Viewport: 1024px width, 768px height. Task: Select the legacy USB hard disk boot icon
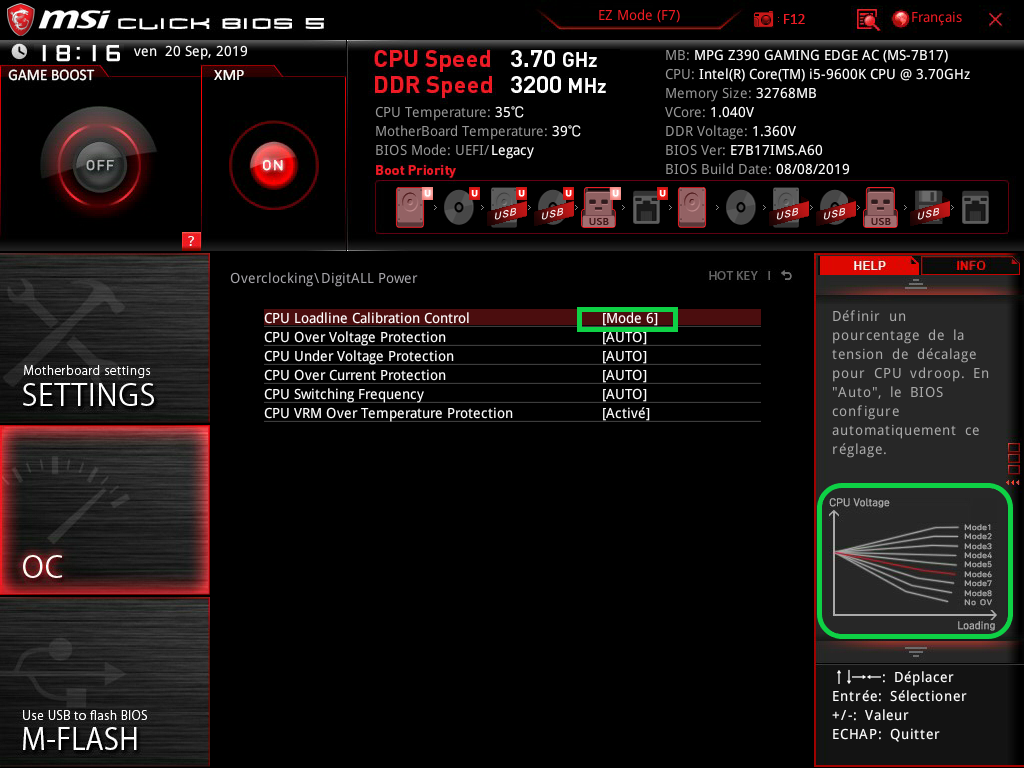[787, 208]
